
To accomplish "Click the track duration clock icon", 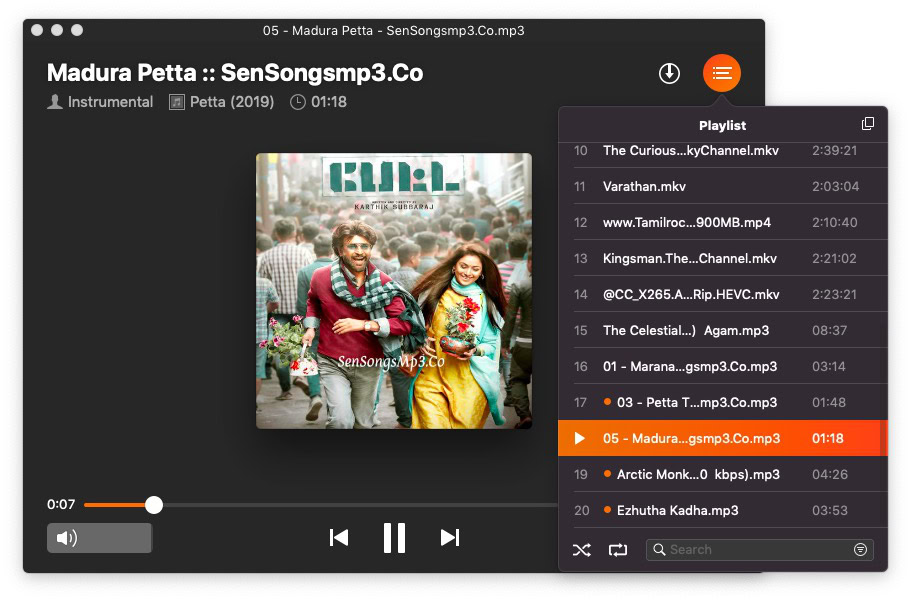I will 298,102.
